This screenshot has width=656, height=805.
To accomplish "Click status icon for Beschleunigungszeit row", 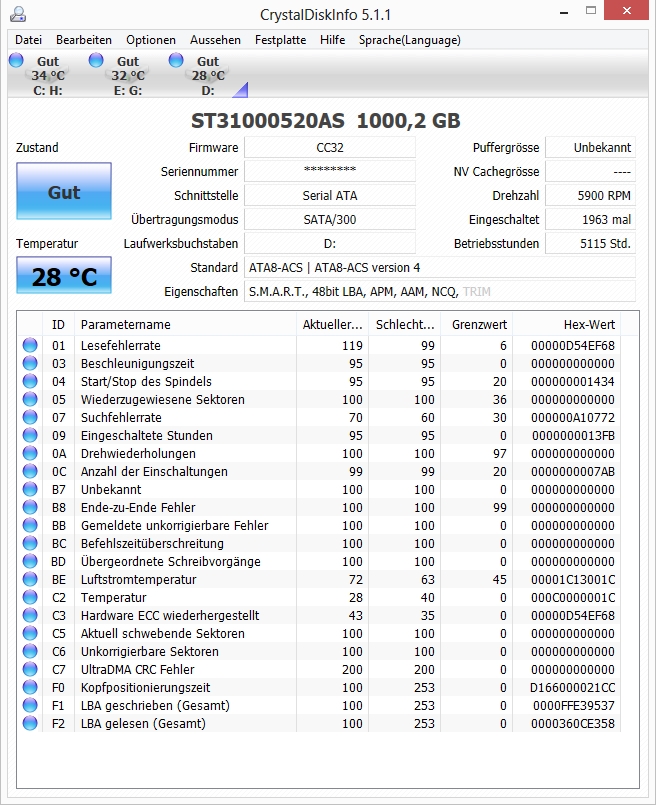I will [30, 363].
